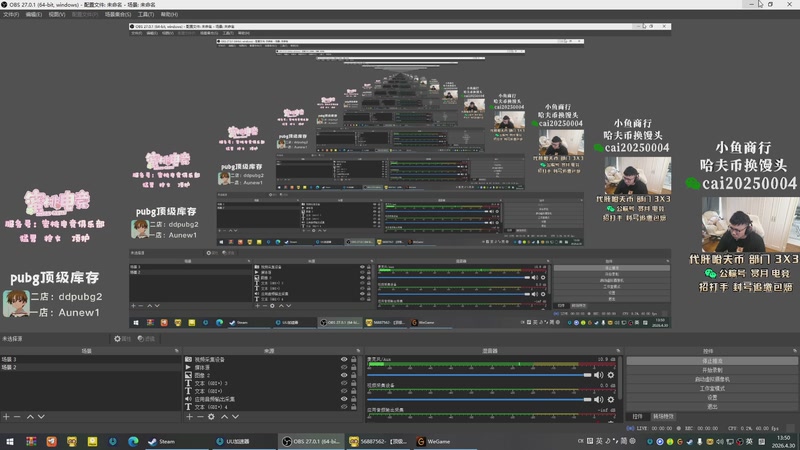Image resolution: width=800 pixels, height=450 pixels.
Task: Open 视频采集设备 mixer channel settings gear
Action: coord(611,399)
